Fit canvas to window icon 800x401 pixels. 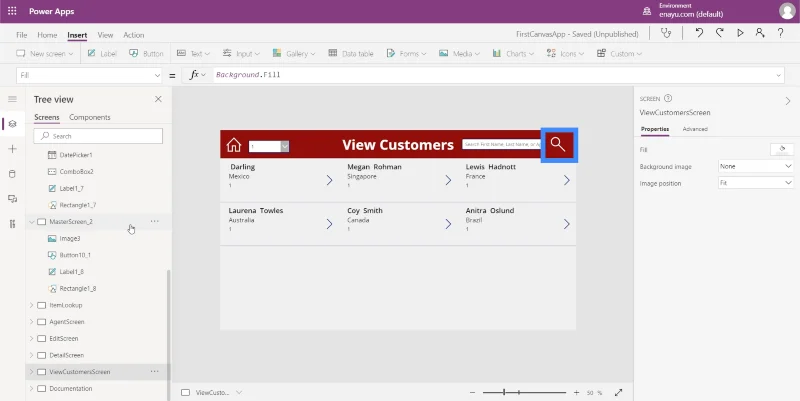click(618, 392)
